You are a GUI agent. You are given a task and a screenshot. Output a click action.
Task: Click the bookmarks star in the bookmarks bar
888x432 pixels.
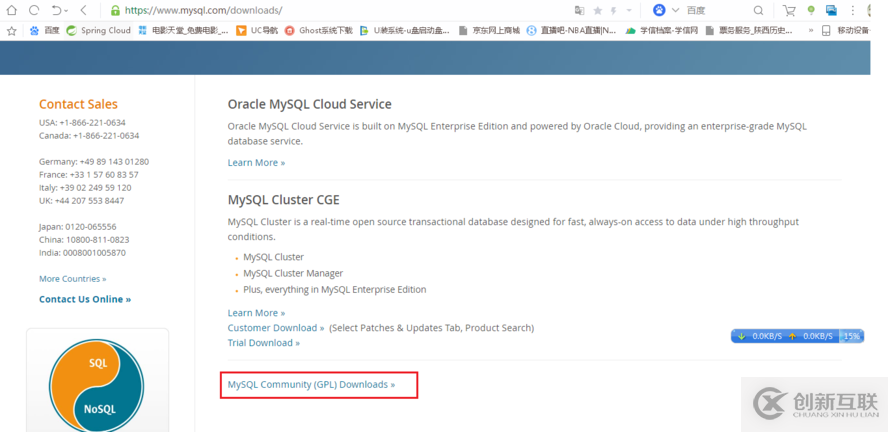click(11, 31)
